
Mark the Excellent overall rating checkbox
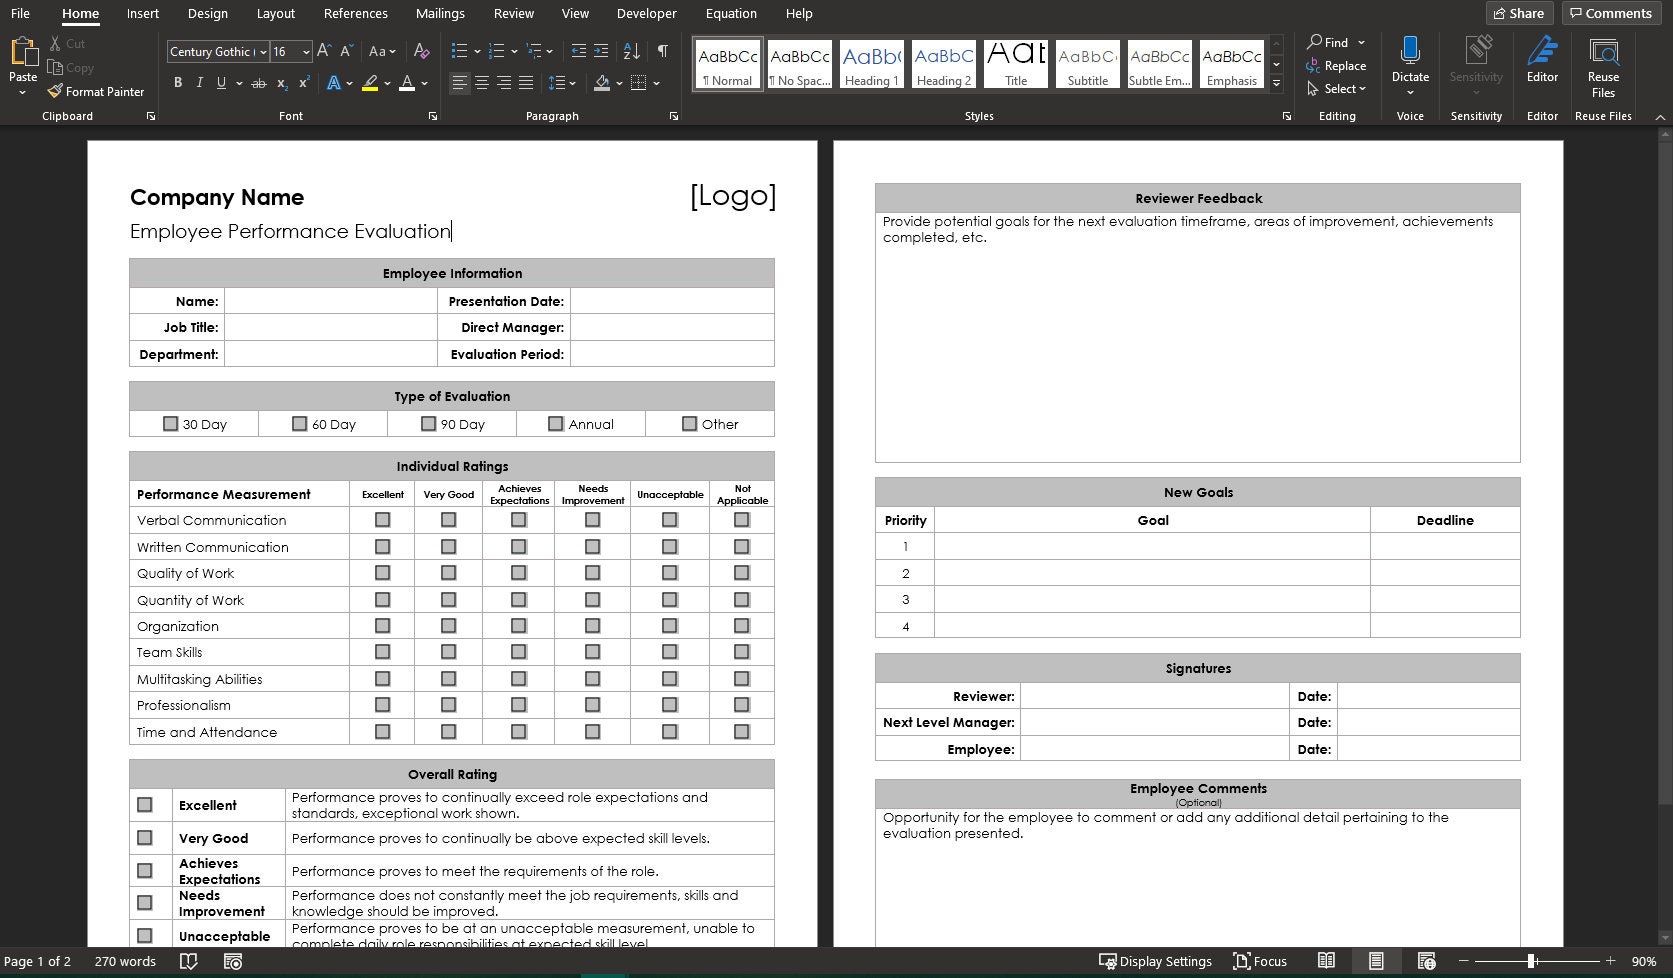[146, 804]
